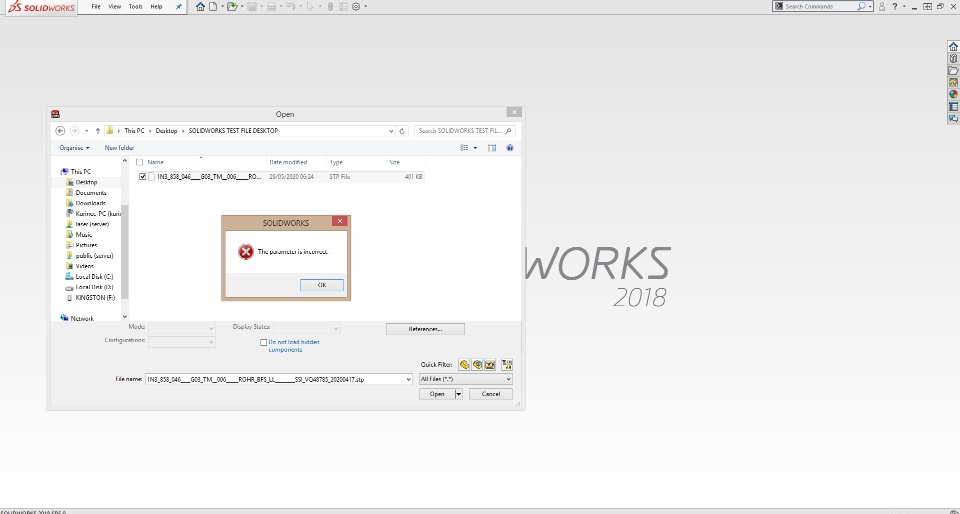Close the SOLIDWORKS error dialog with X

tap(340, 221)
